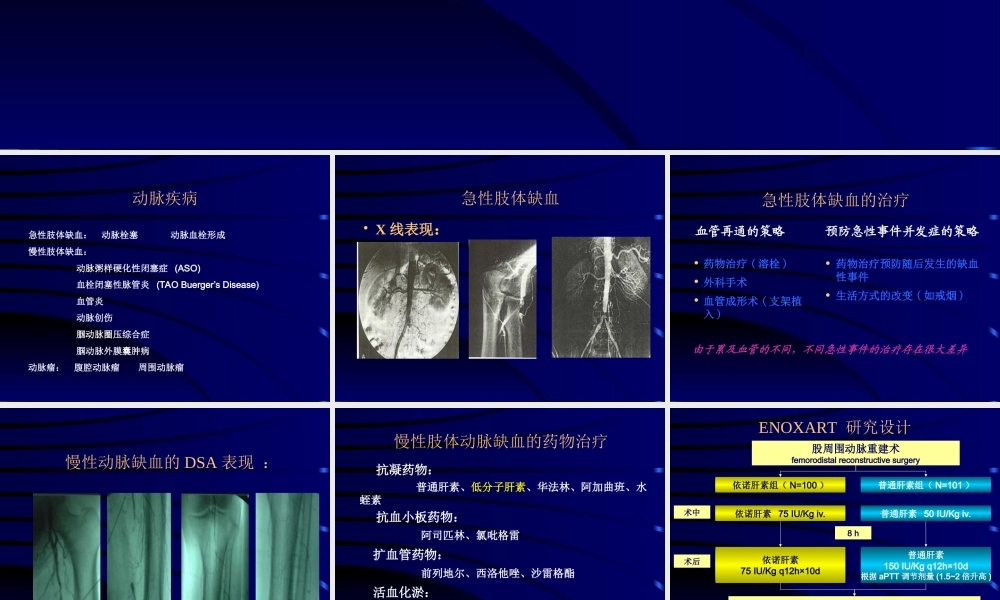Click the 术中 label box
The image size is (1000, 600).
tap(692, 512)
